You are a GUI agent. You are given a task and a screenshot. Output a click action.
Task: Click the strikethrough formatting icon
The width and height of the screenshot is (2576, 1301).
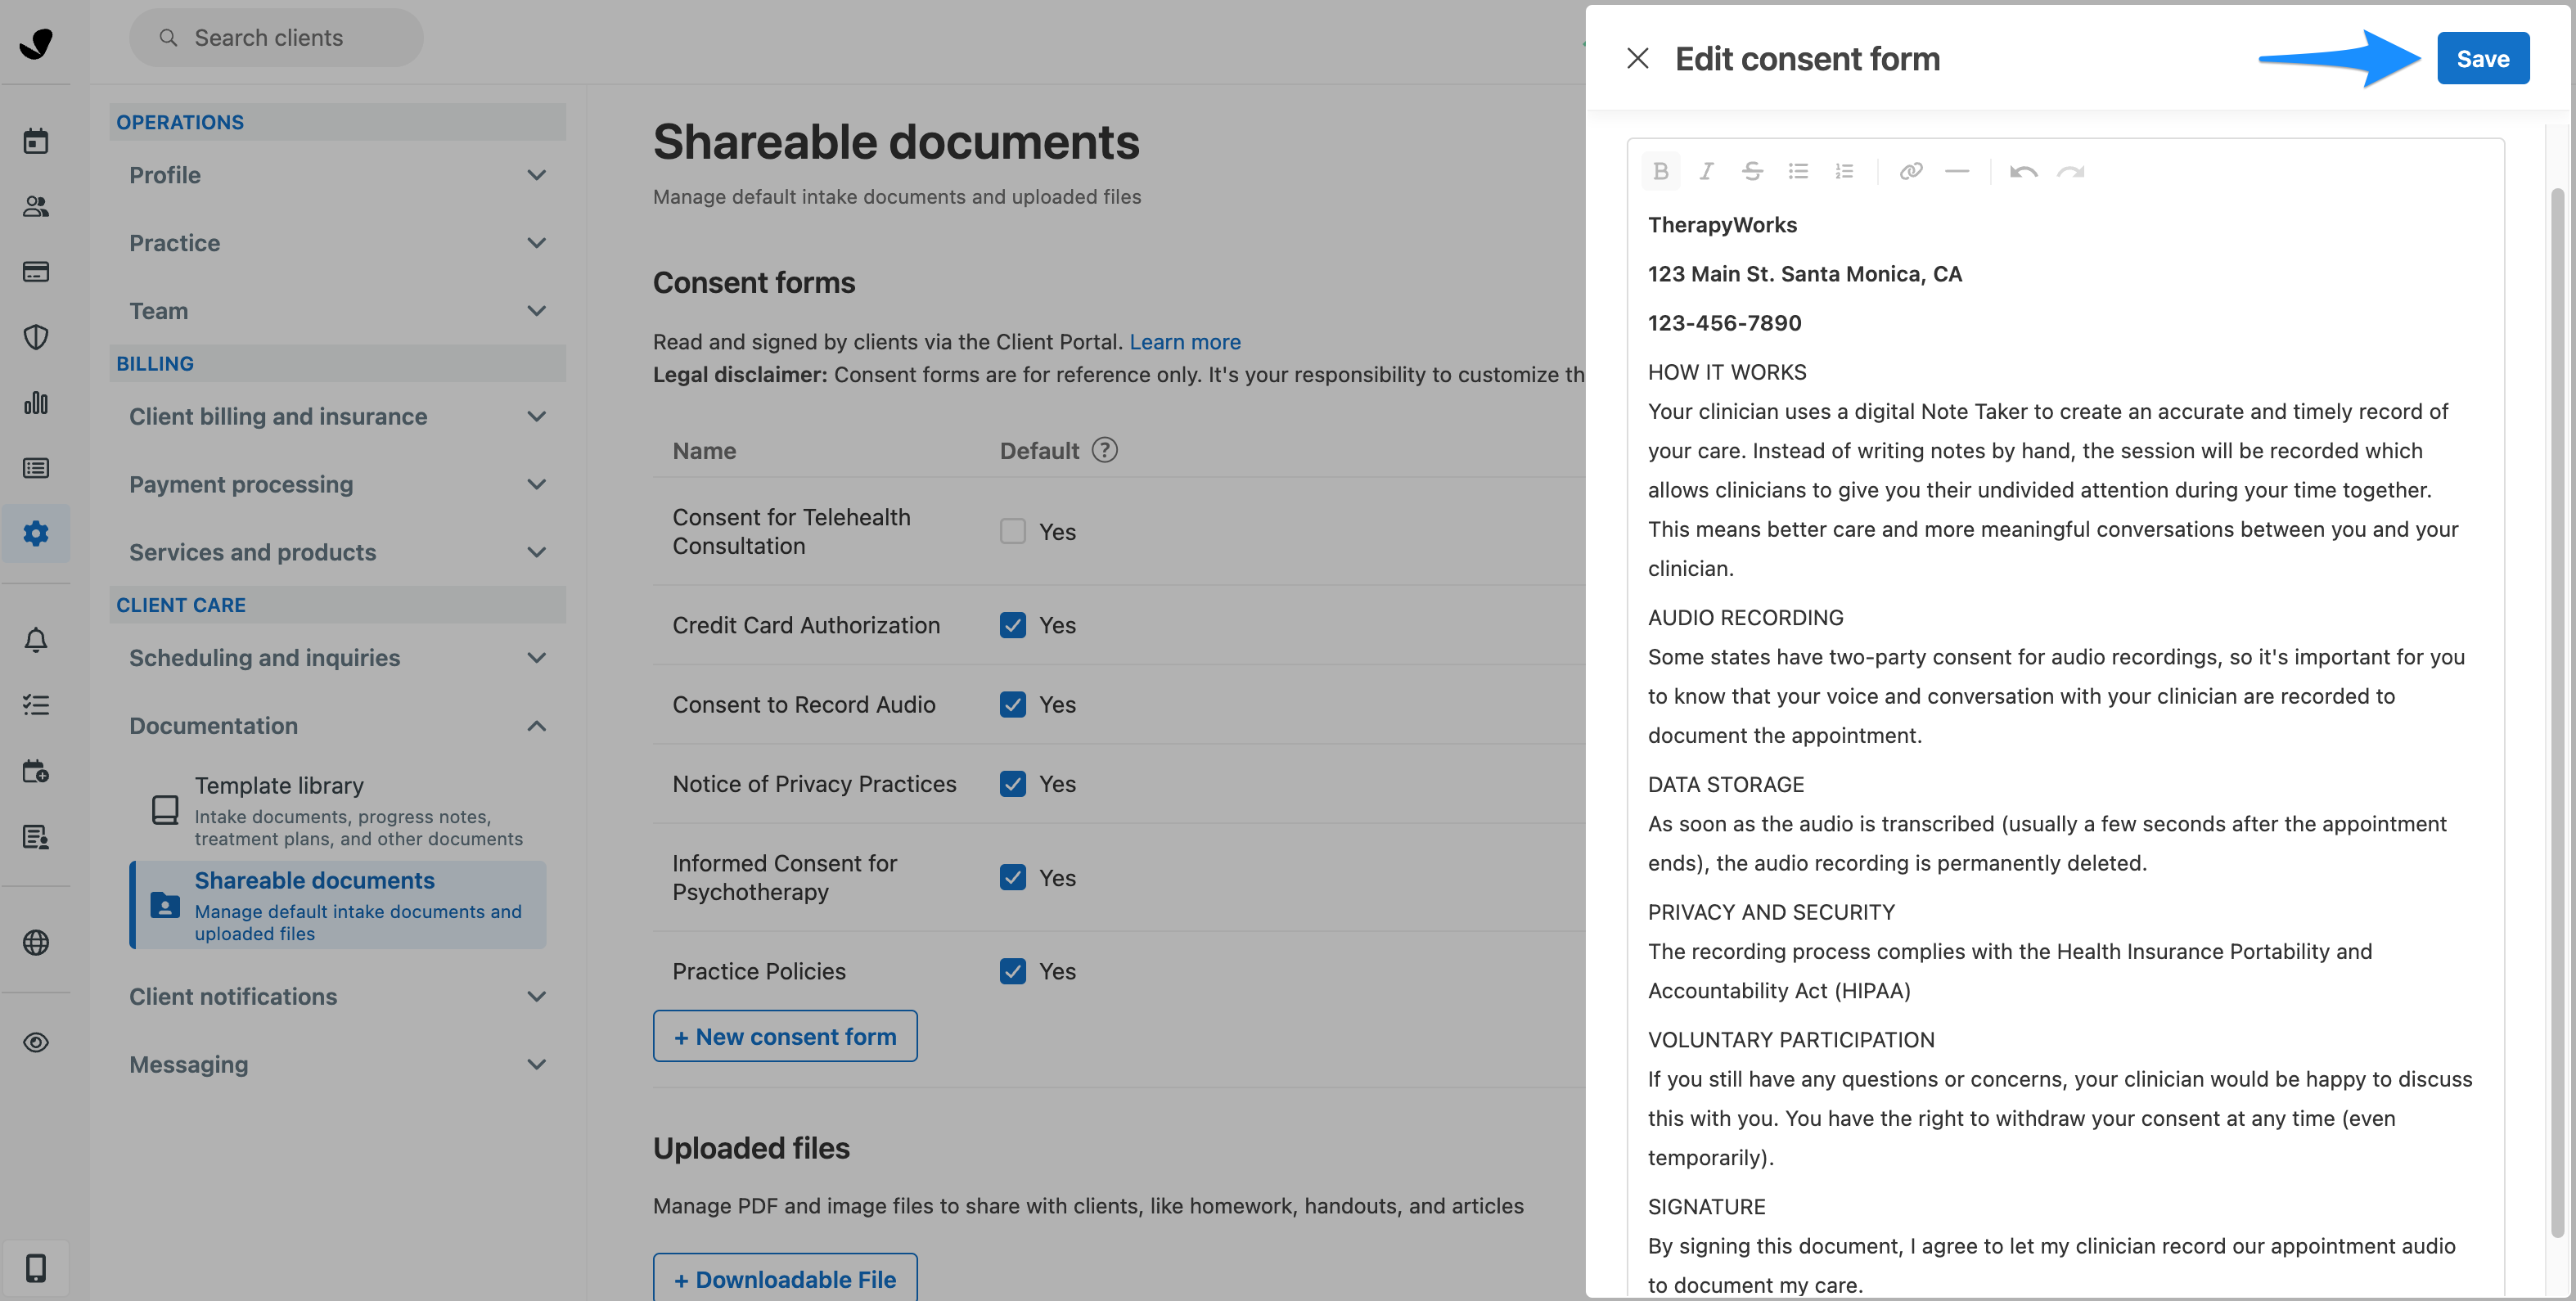tap(1752, 171)
